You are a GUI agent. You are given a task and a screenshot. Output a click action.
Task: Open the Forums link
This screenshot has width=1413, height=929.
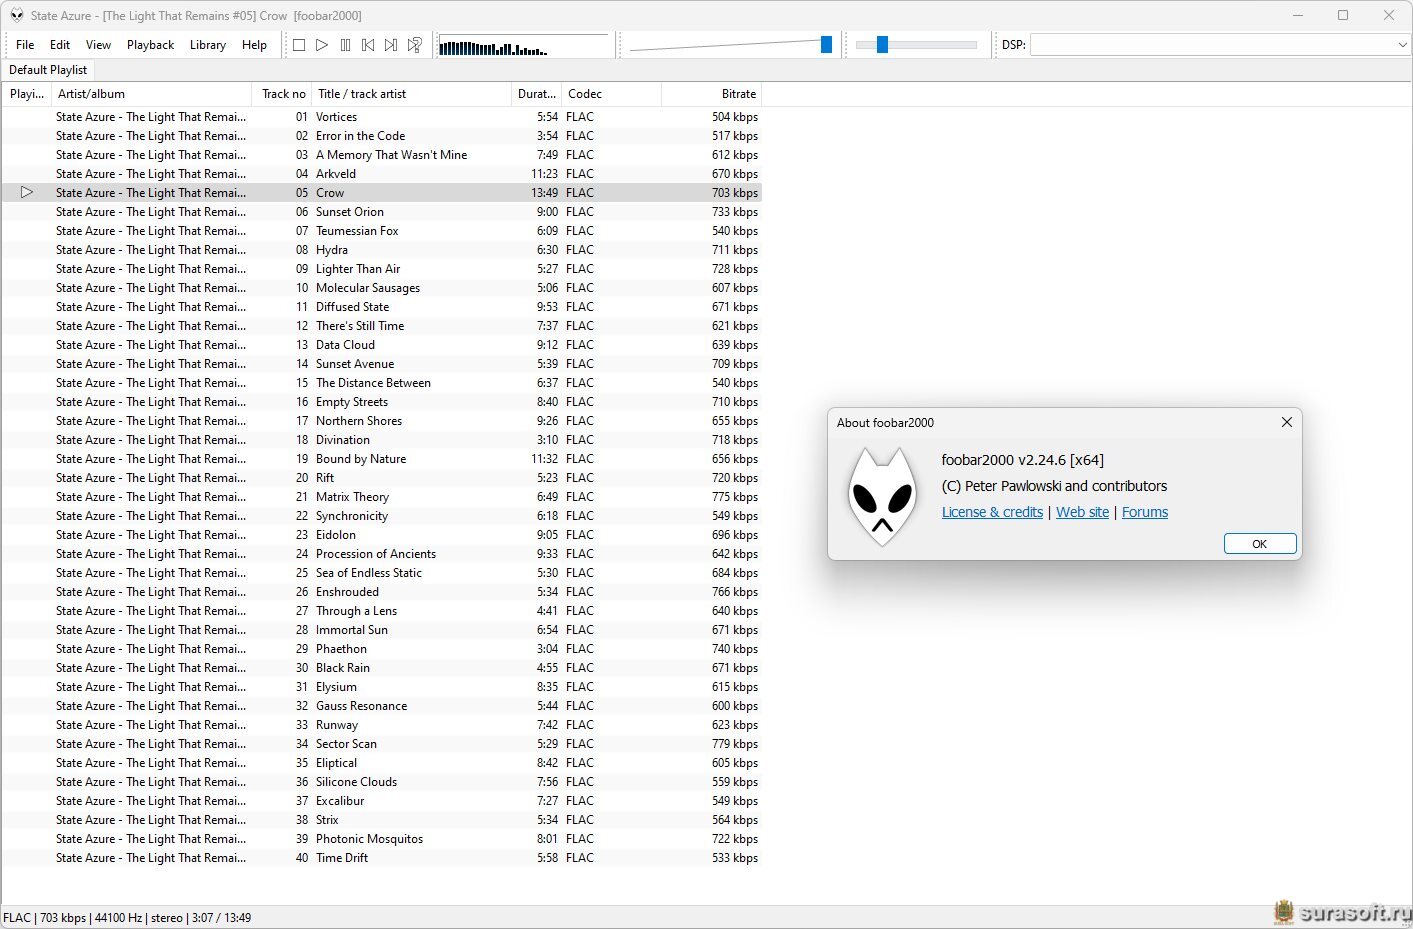pos(1145,512)
